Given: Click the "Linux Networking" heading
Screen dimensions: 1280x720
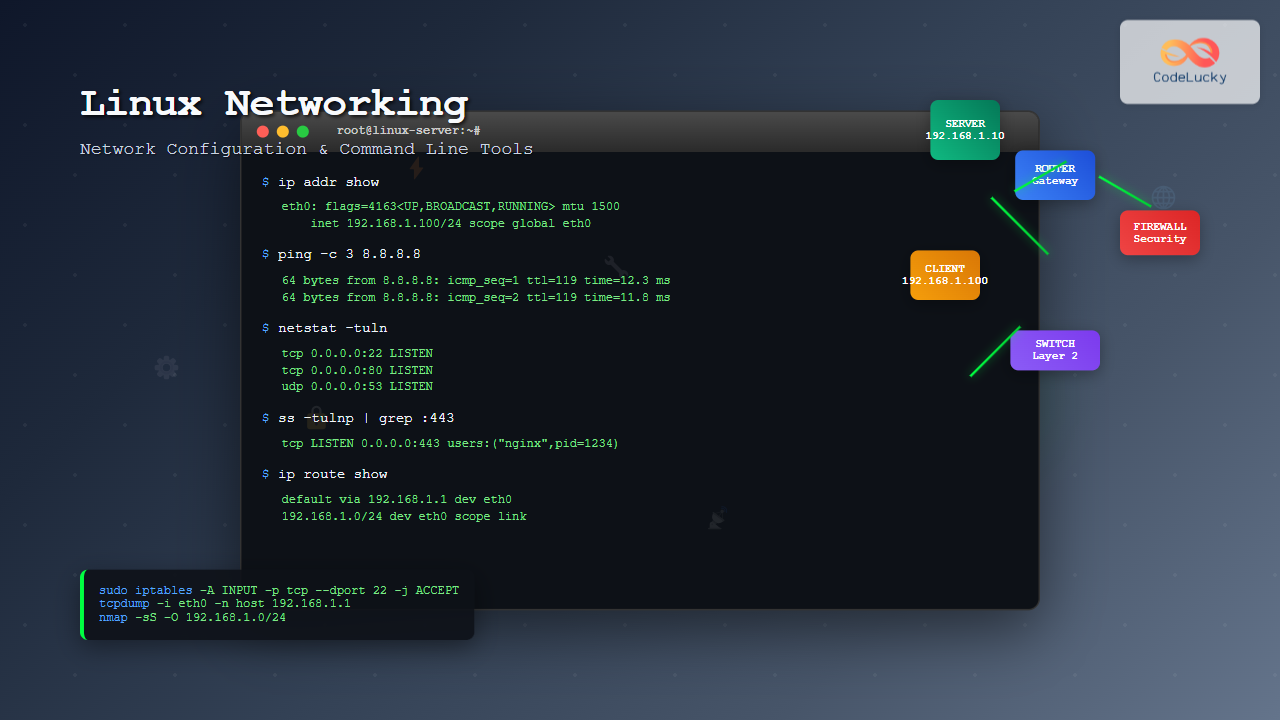Looking at the screenshot, I should pyautogui.click(x=274, y=104).
